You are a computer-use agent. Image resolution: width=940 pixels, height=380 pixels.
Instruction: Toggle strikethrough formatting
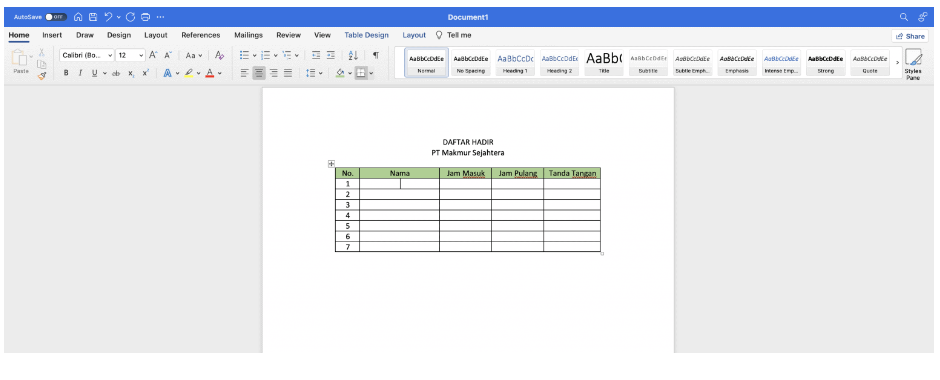point(116,73)
